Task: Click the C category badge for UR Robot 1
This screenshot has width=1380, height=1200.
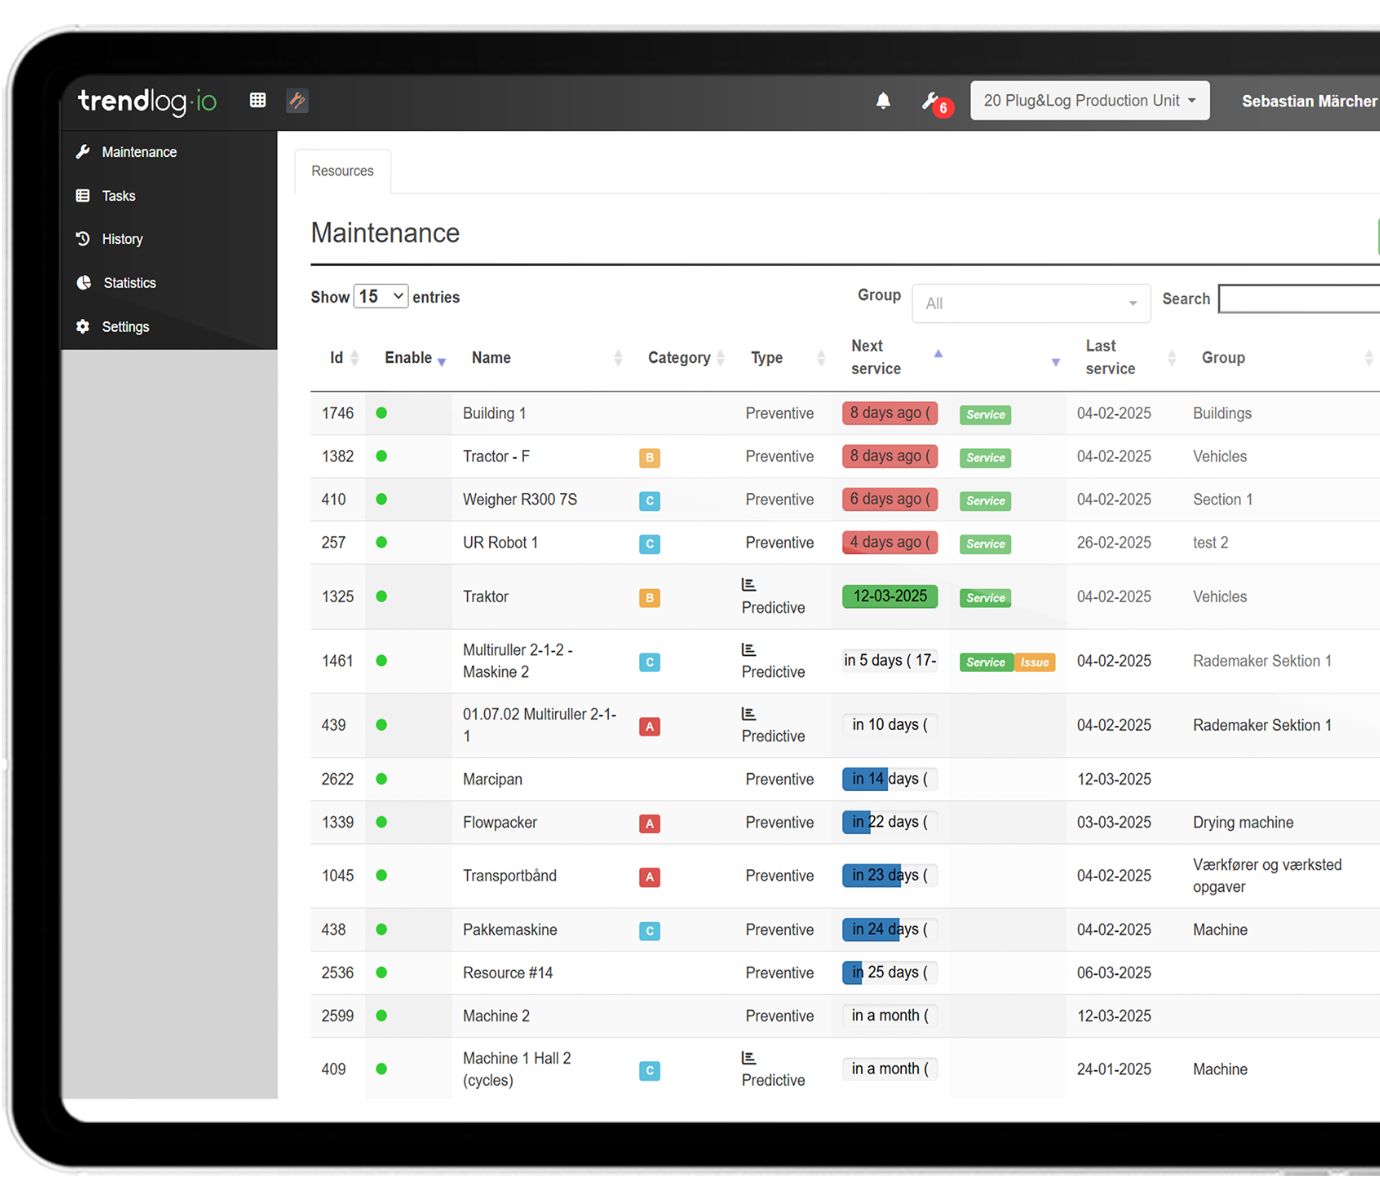Action: point(649,544)
